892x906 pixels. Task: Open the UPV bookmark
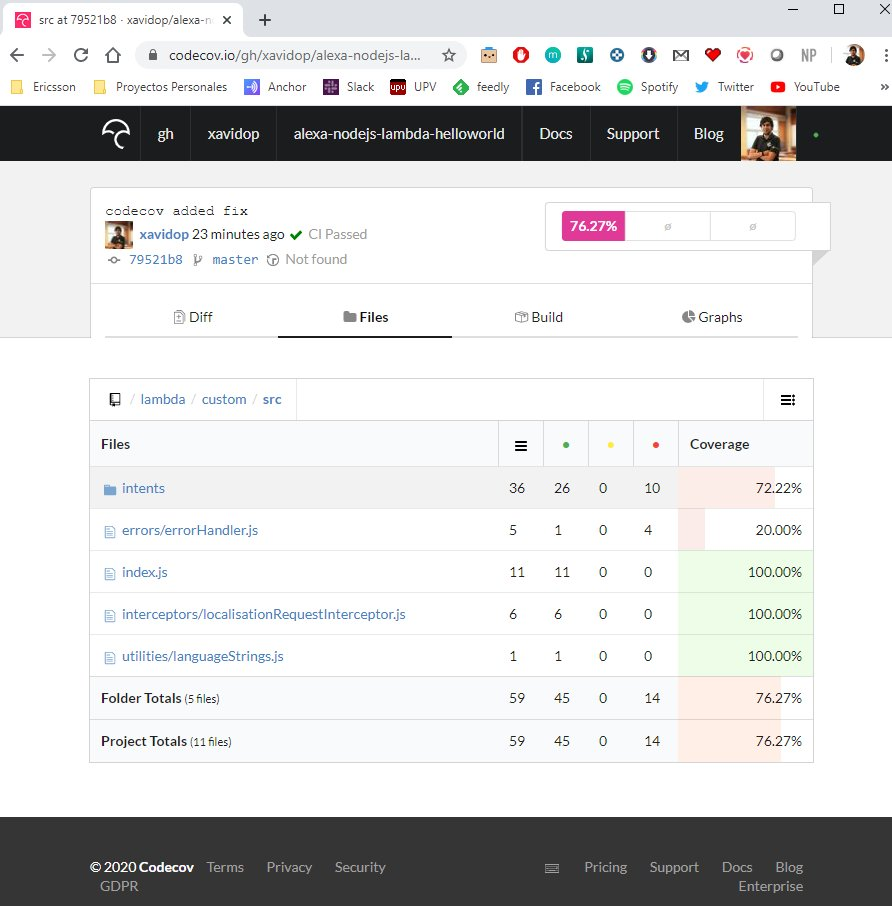(x=413, y=87)
